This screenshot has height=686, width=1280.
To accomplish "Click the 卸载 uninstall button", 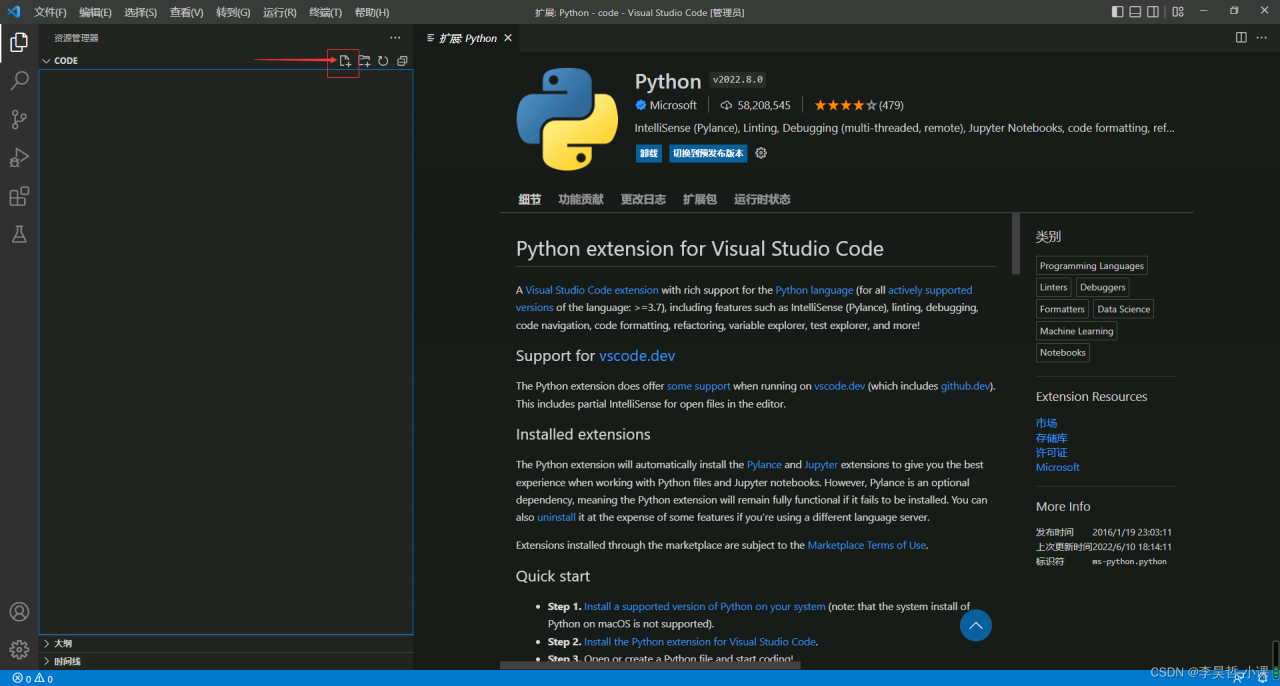I will point(649,153).
